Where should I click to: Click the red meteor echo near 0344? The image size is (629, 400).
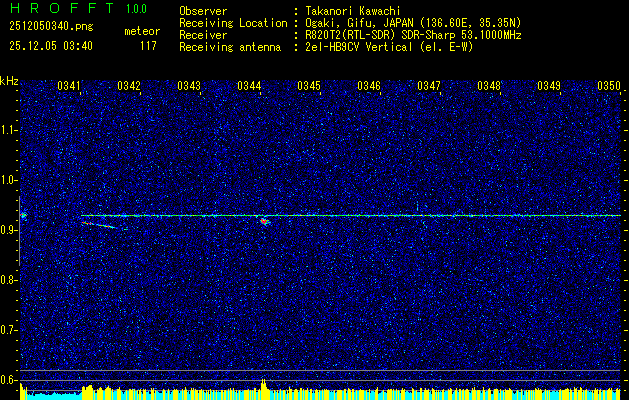[264, 221]
